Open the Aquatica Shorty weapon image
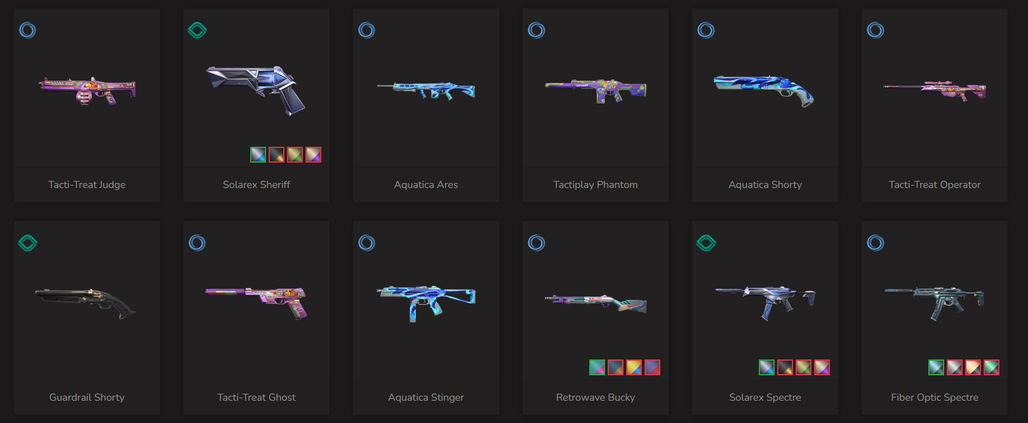 [764, 90]
